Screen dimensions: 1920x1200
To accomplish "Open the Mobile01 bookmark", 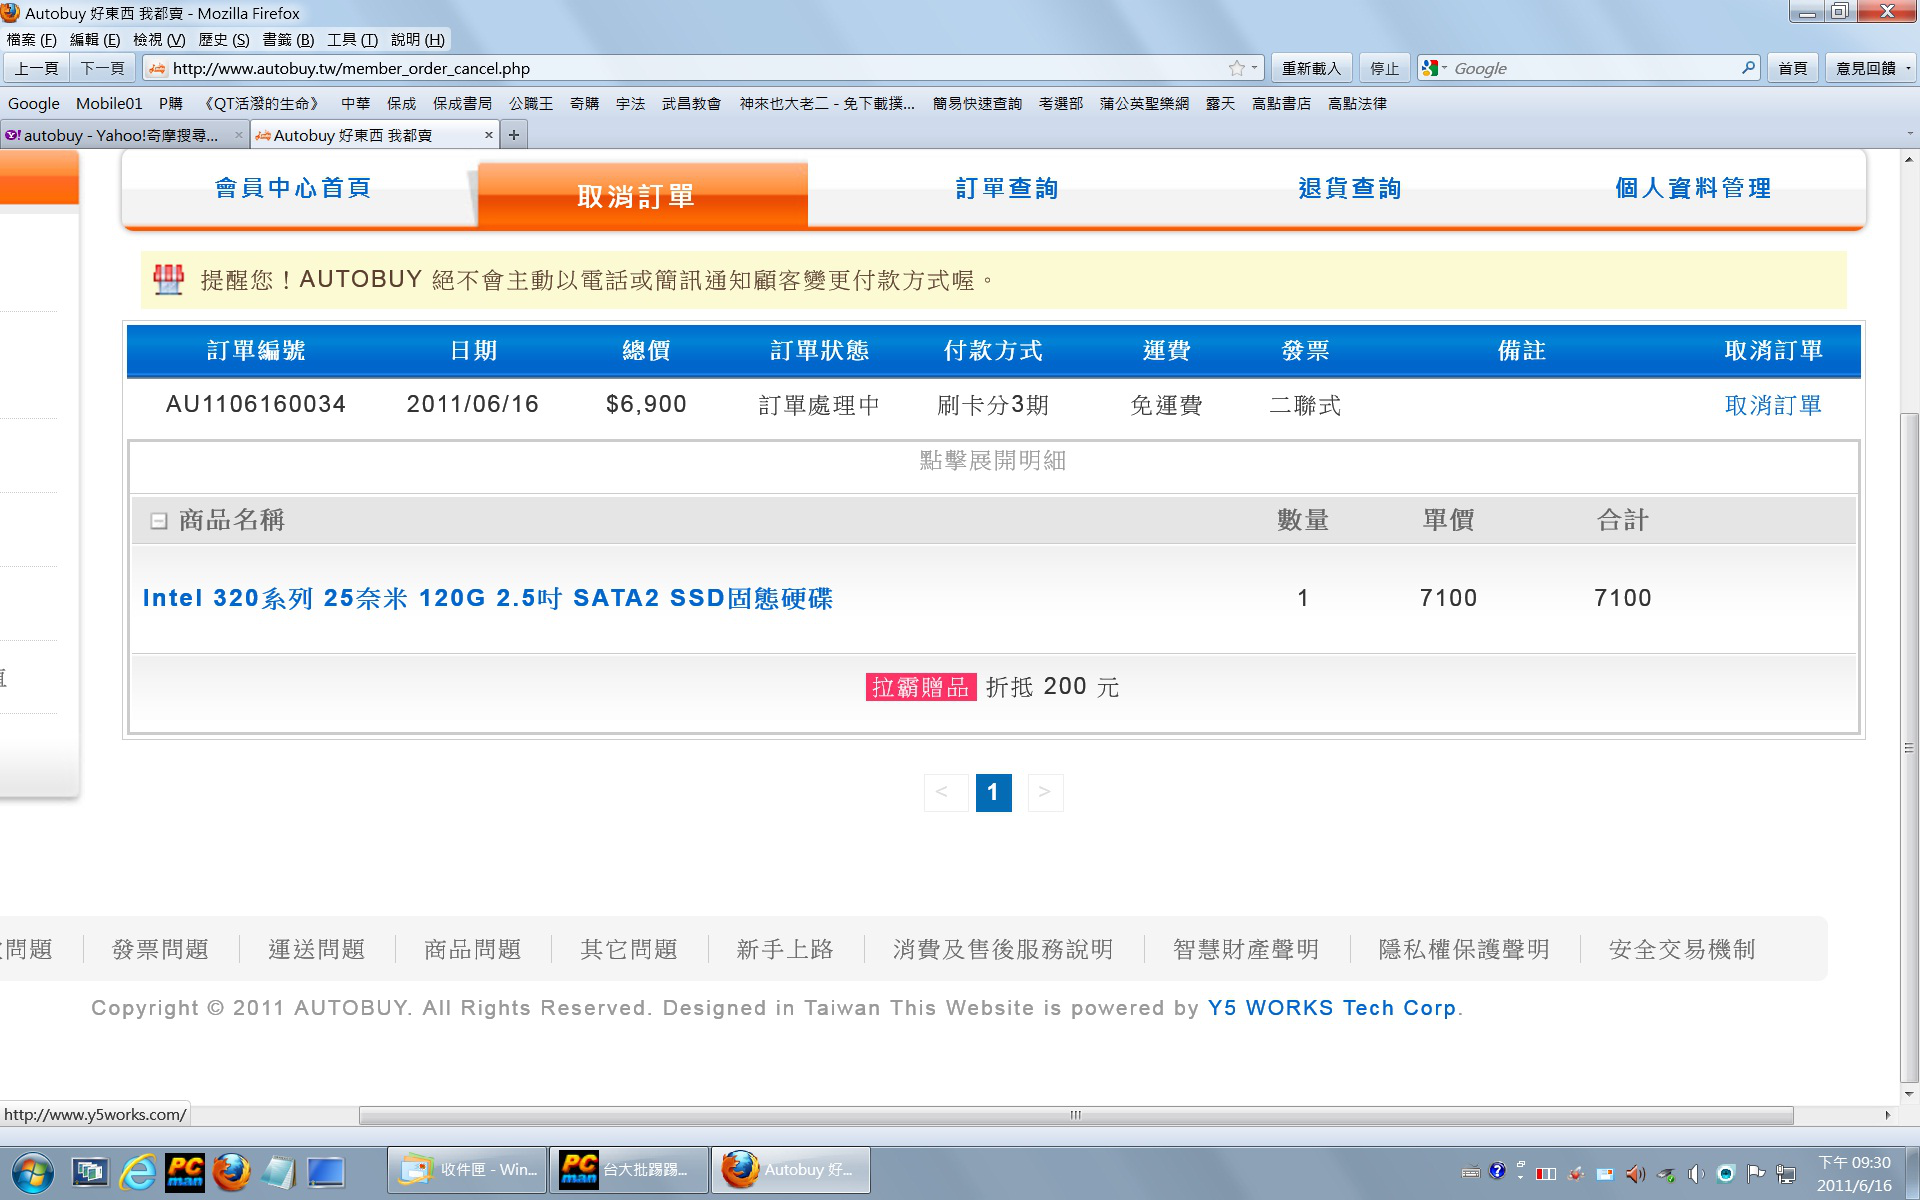I will coord(109,103).
